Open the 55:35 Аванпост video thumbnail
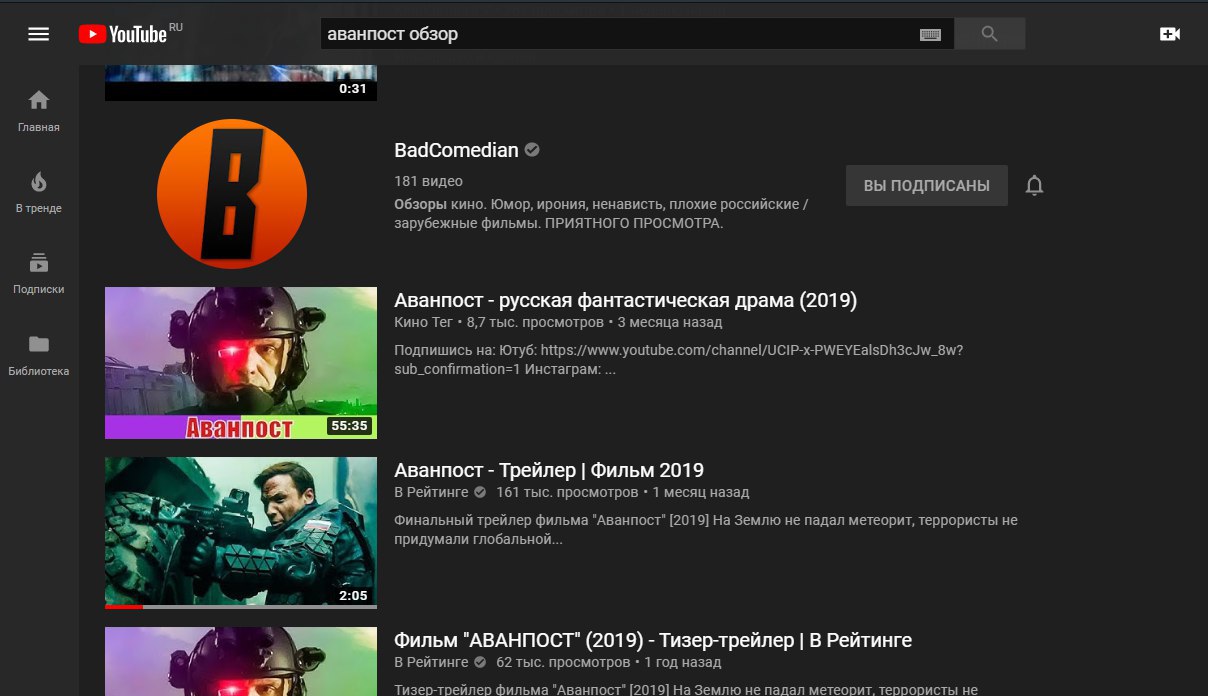The width and height of the screenshot is (1208, 696). [241, 363]
